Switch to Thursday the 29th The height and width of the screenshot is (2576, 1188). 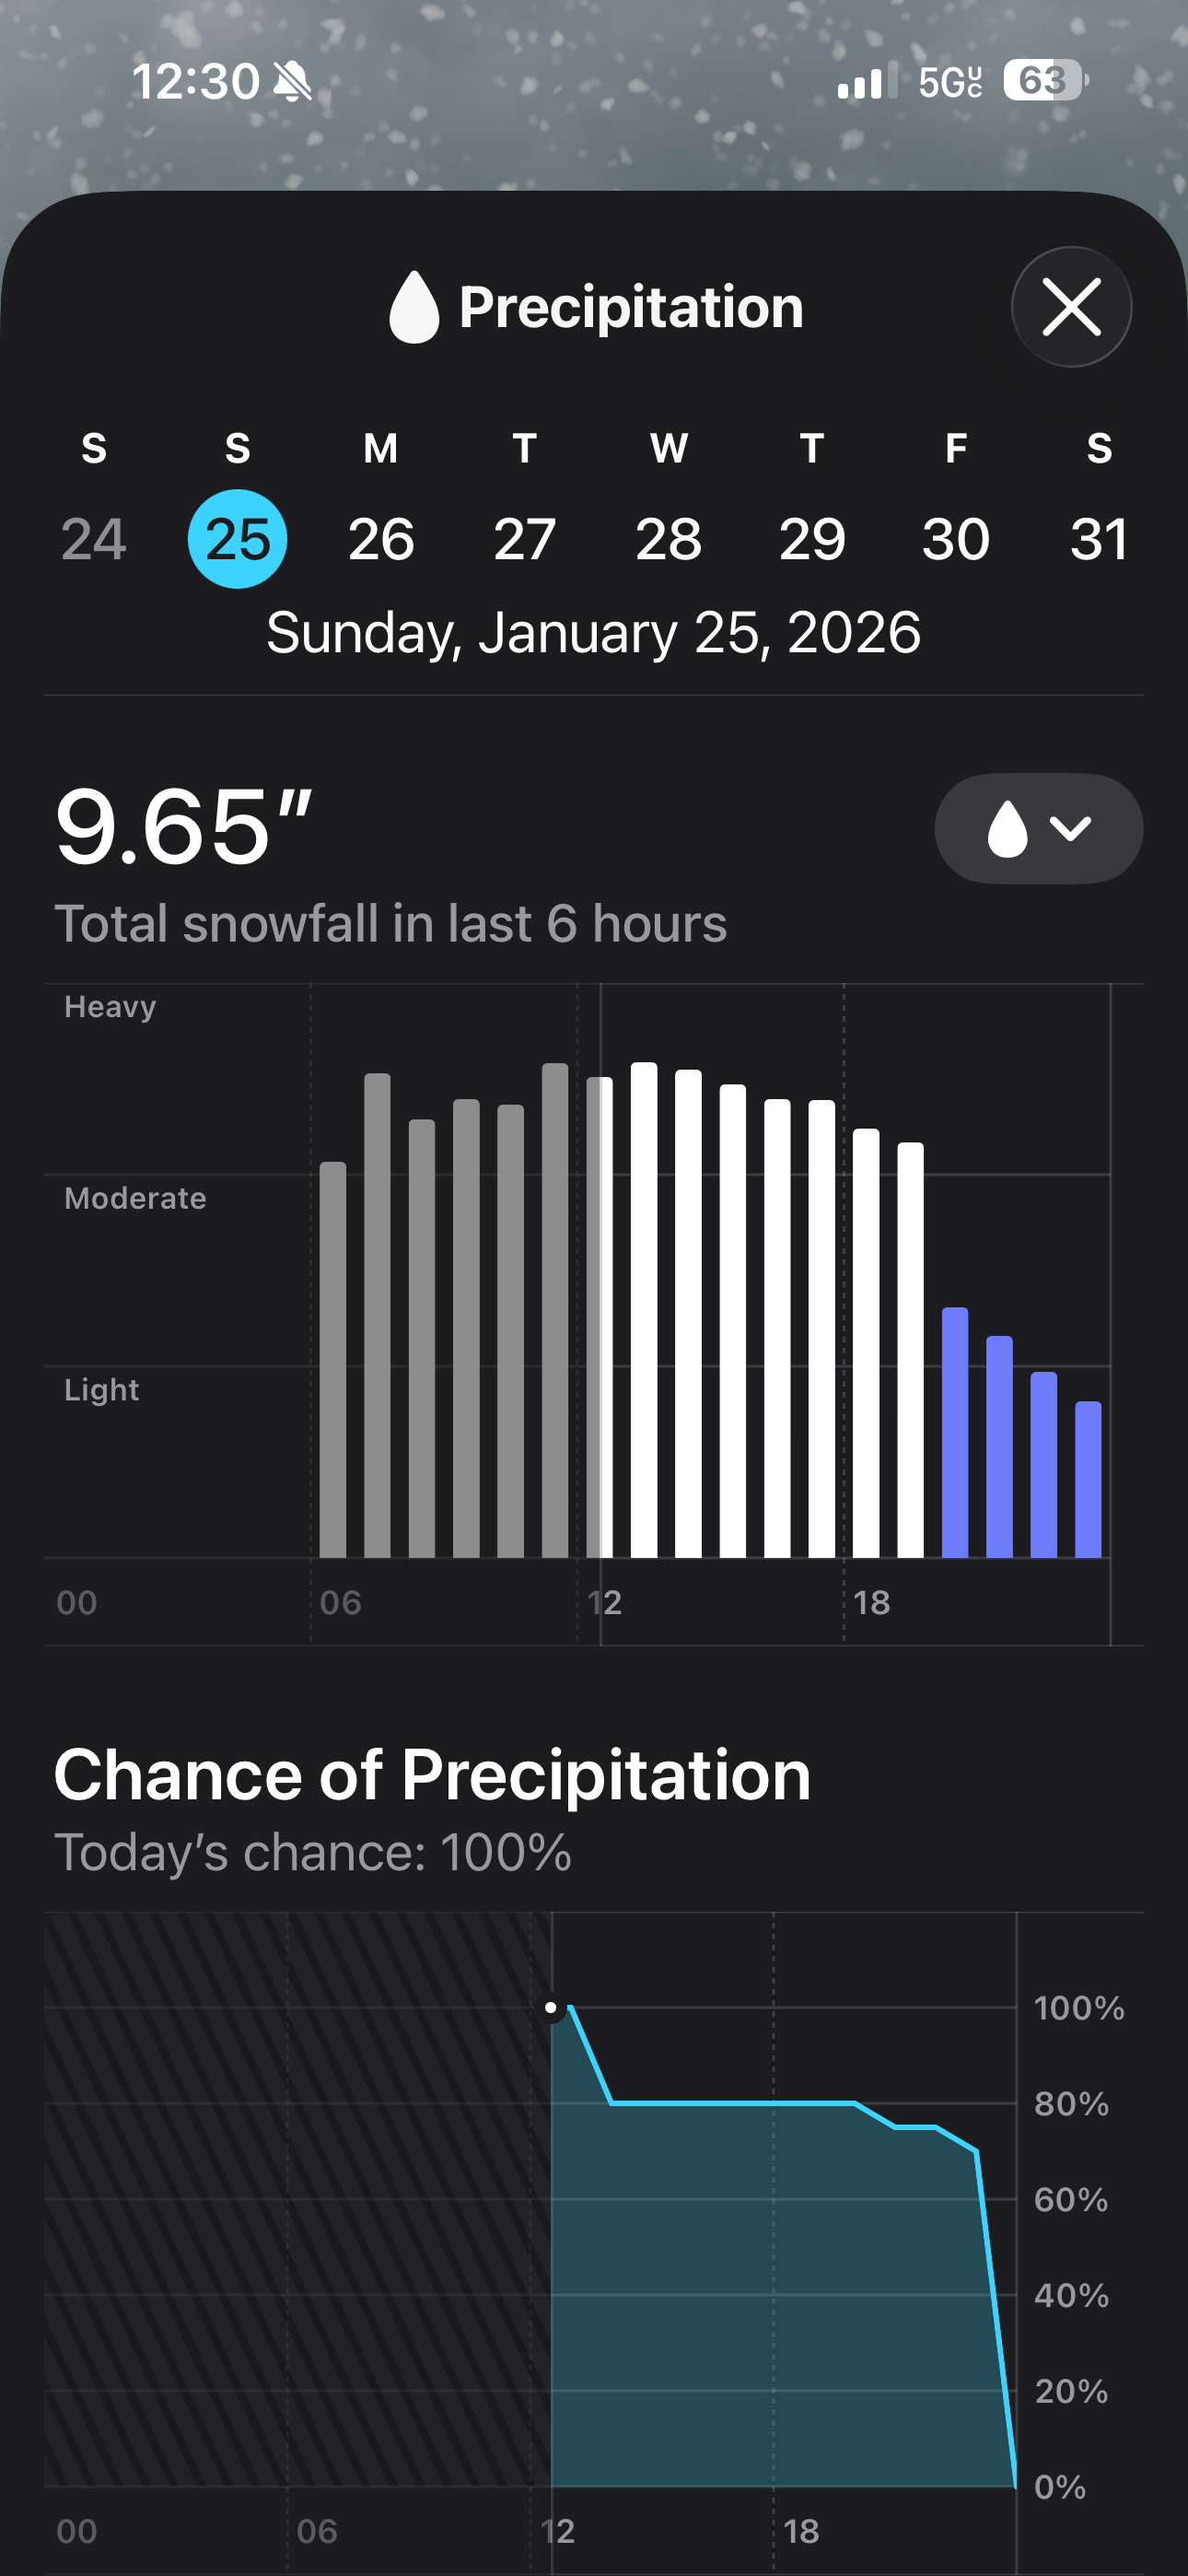click(x=812, y=539)
